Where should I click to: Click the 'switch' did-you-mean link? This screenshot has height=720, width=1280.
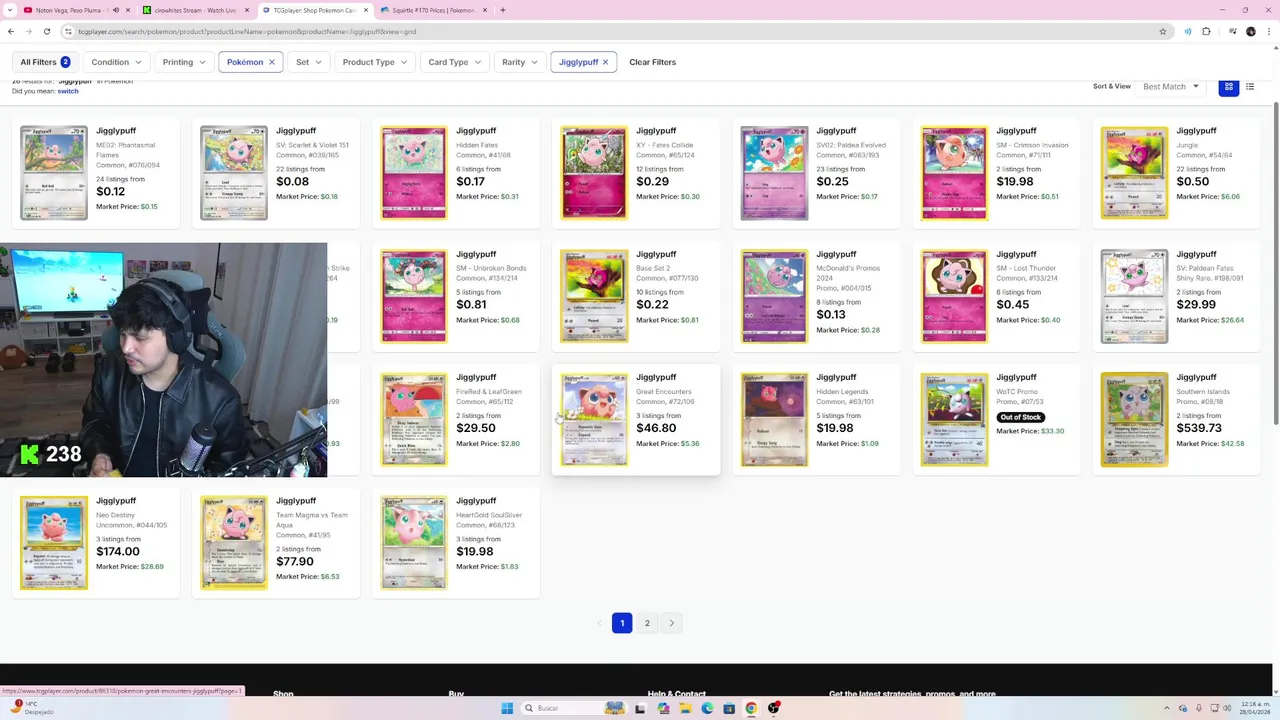click(68, 91)
